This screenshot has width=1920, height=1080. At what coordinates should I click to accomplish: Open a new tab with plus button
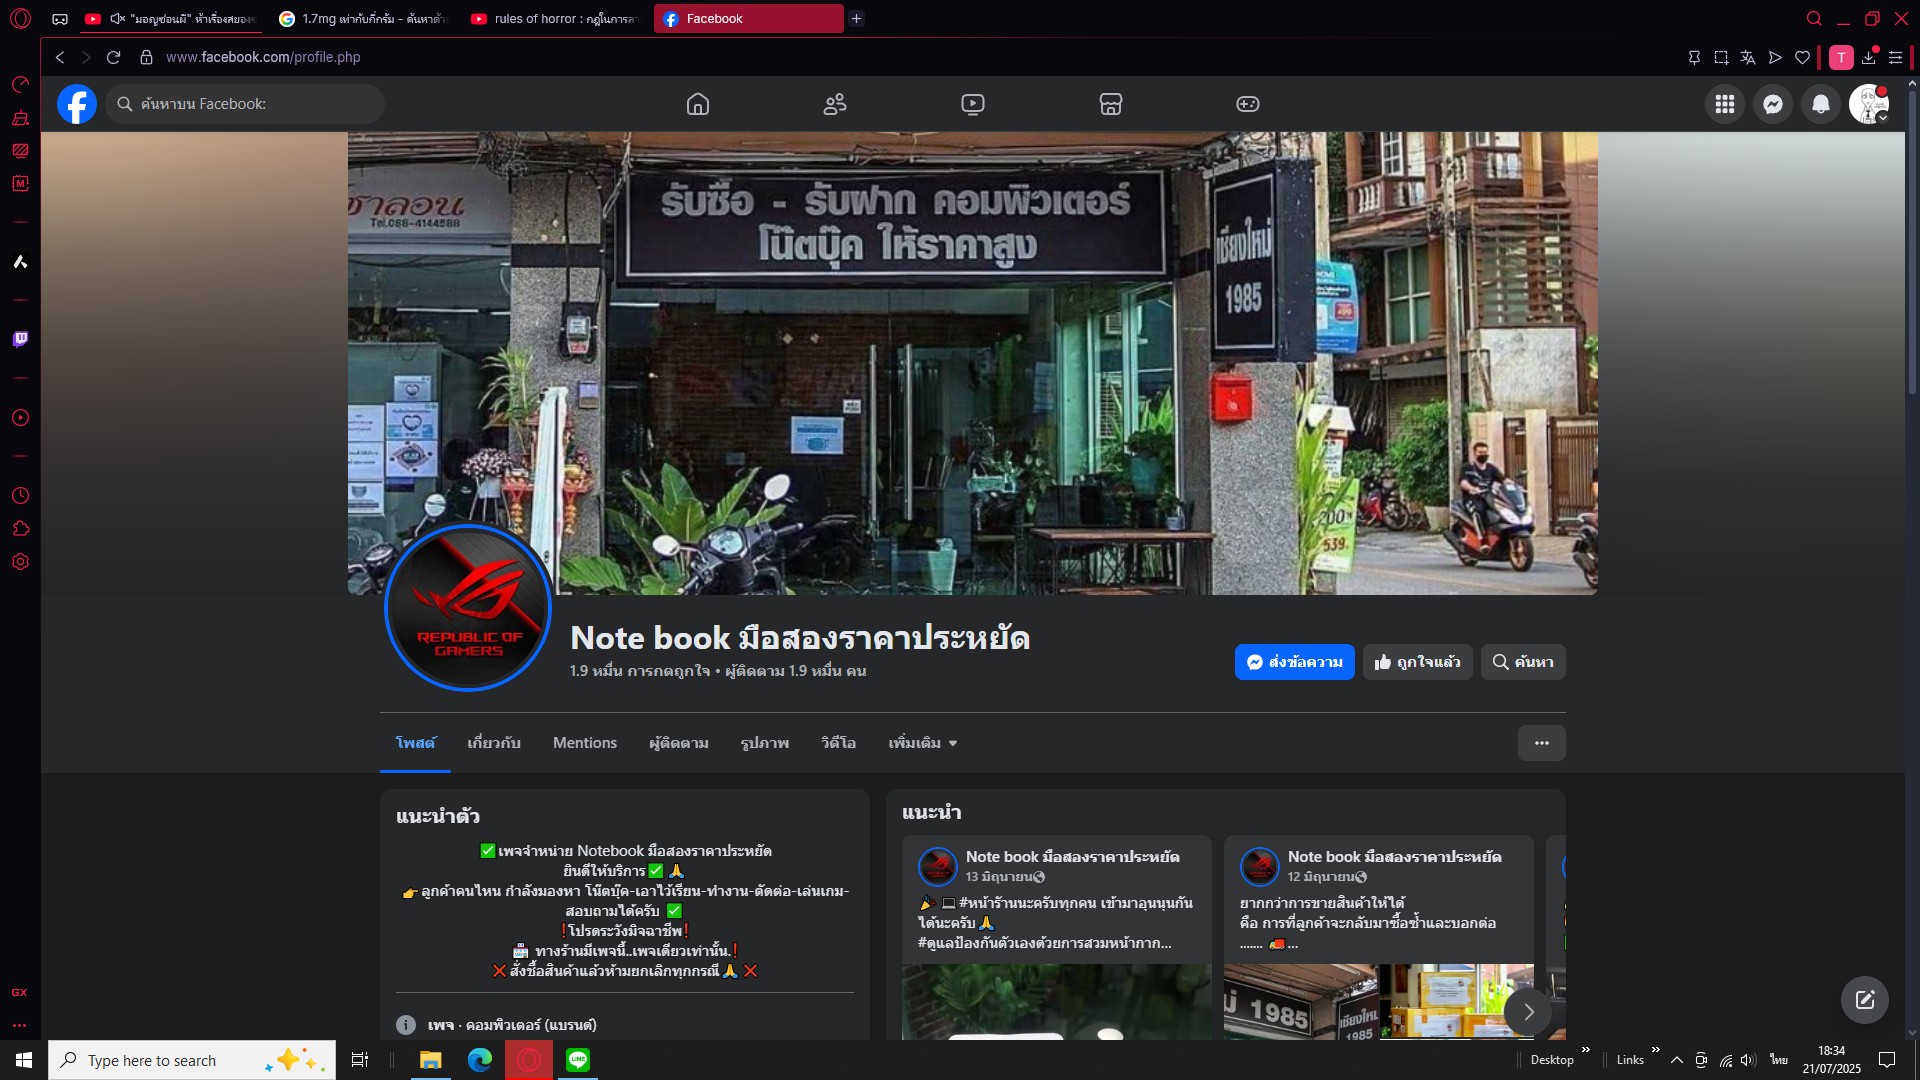[856, 18]
